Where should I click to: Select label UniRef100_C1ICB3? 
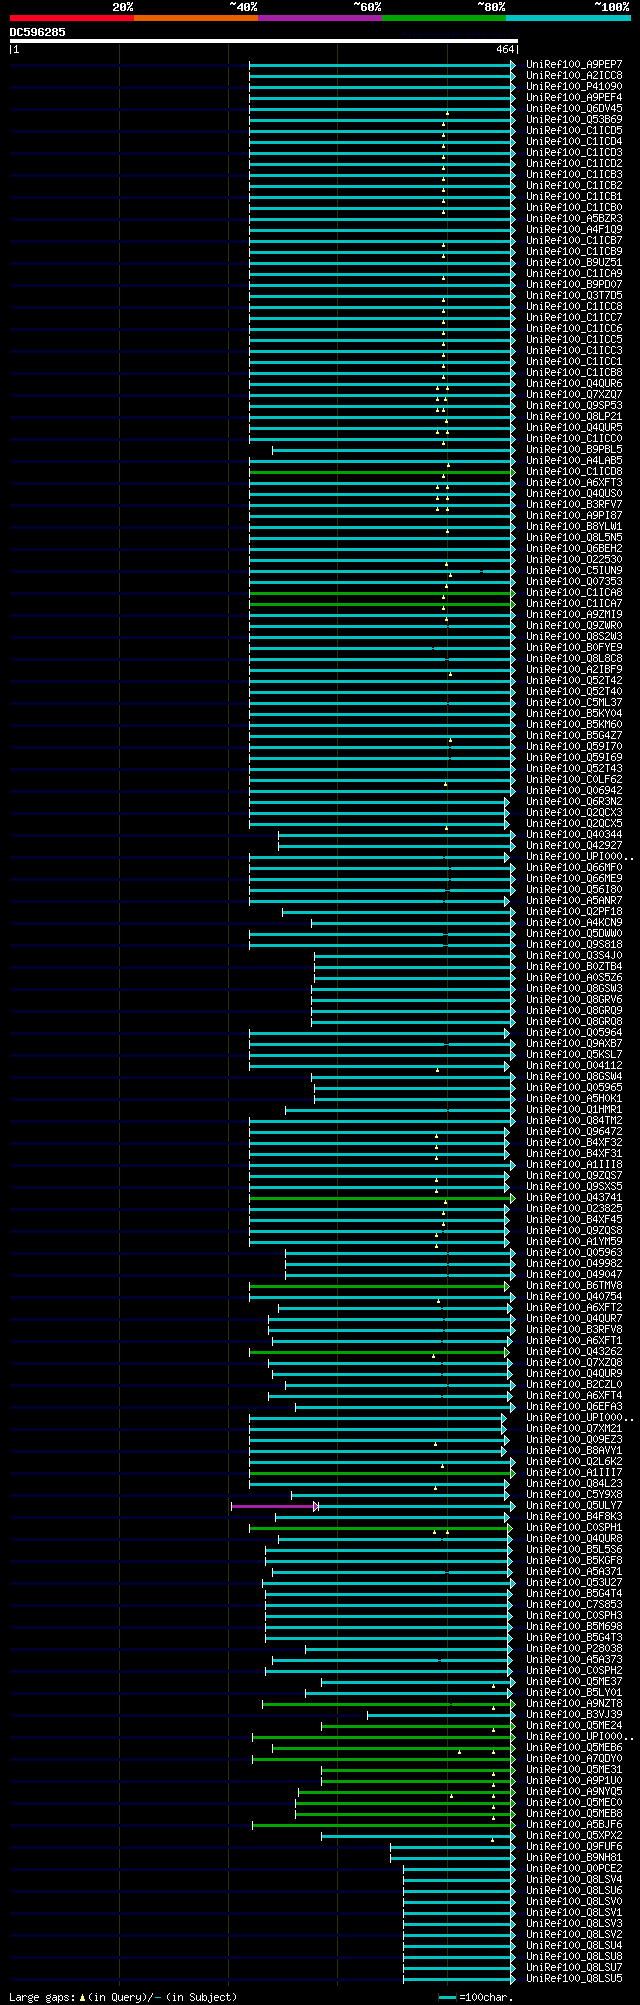[574, 175]
